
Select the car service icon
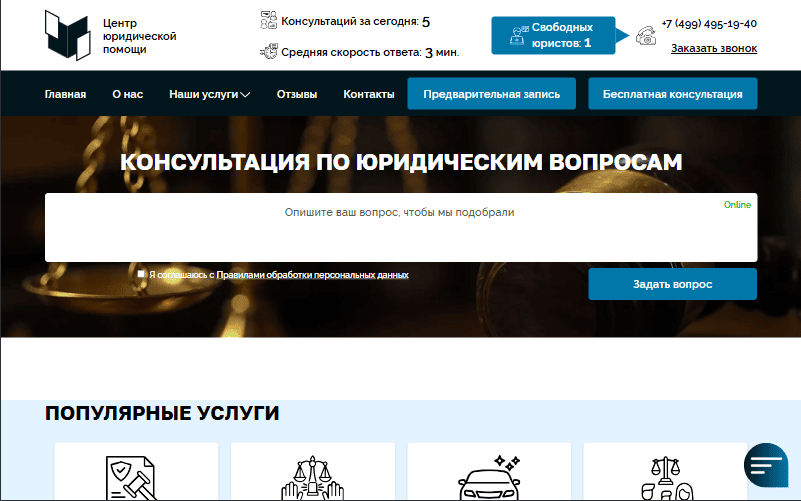click(488, 478)
